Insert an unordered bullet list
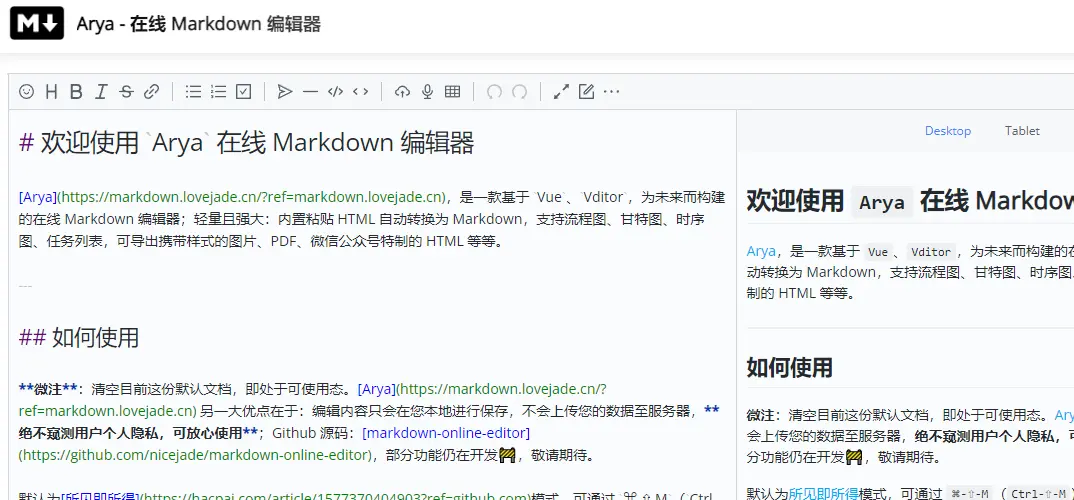This screenshot has height=500, width=1074. point(193,92)
